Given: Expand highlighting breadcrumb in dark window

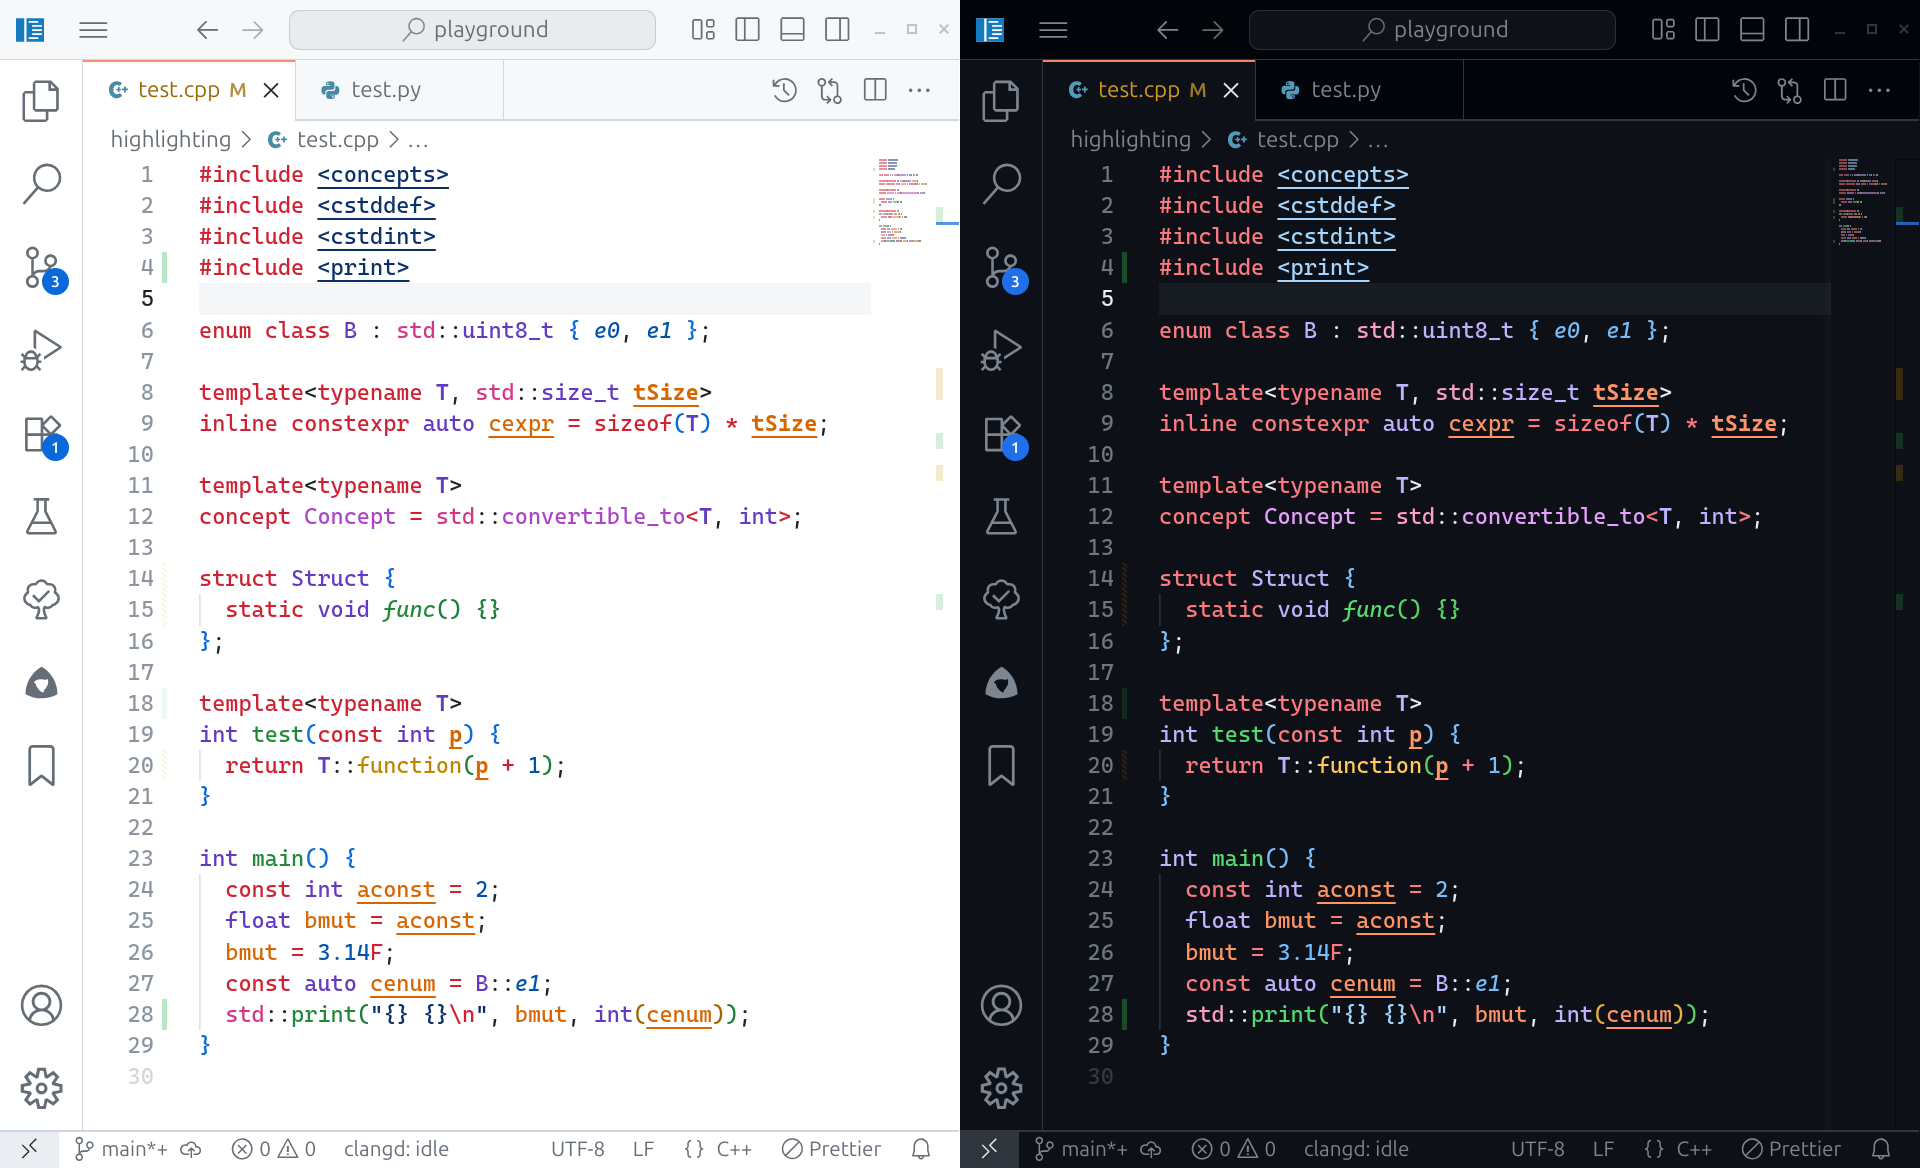Looking at the screenshot, I should (x=1130, y=140).
